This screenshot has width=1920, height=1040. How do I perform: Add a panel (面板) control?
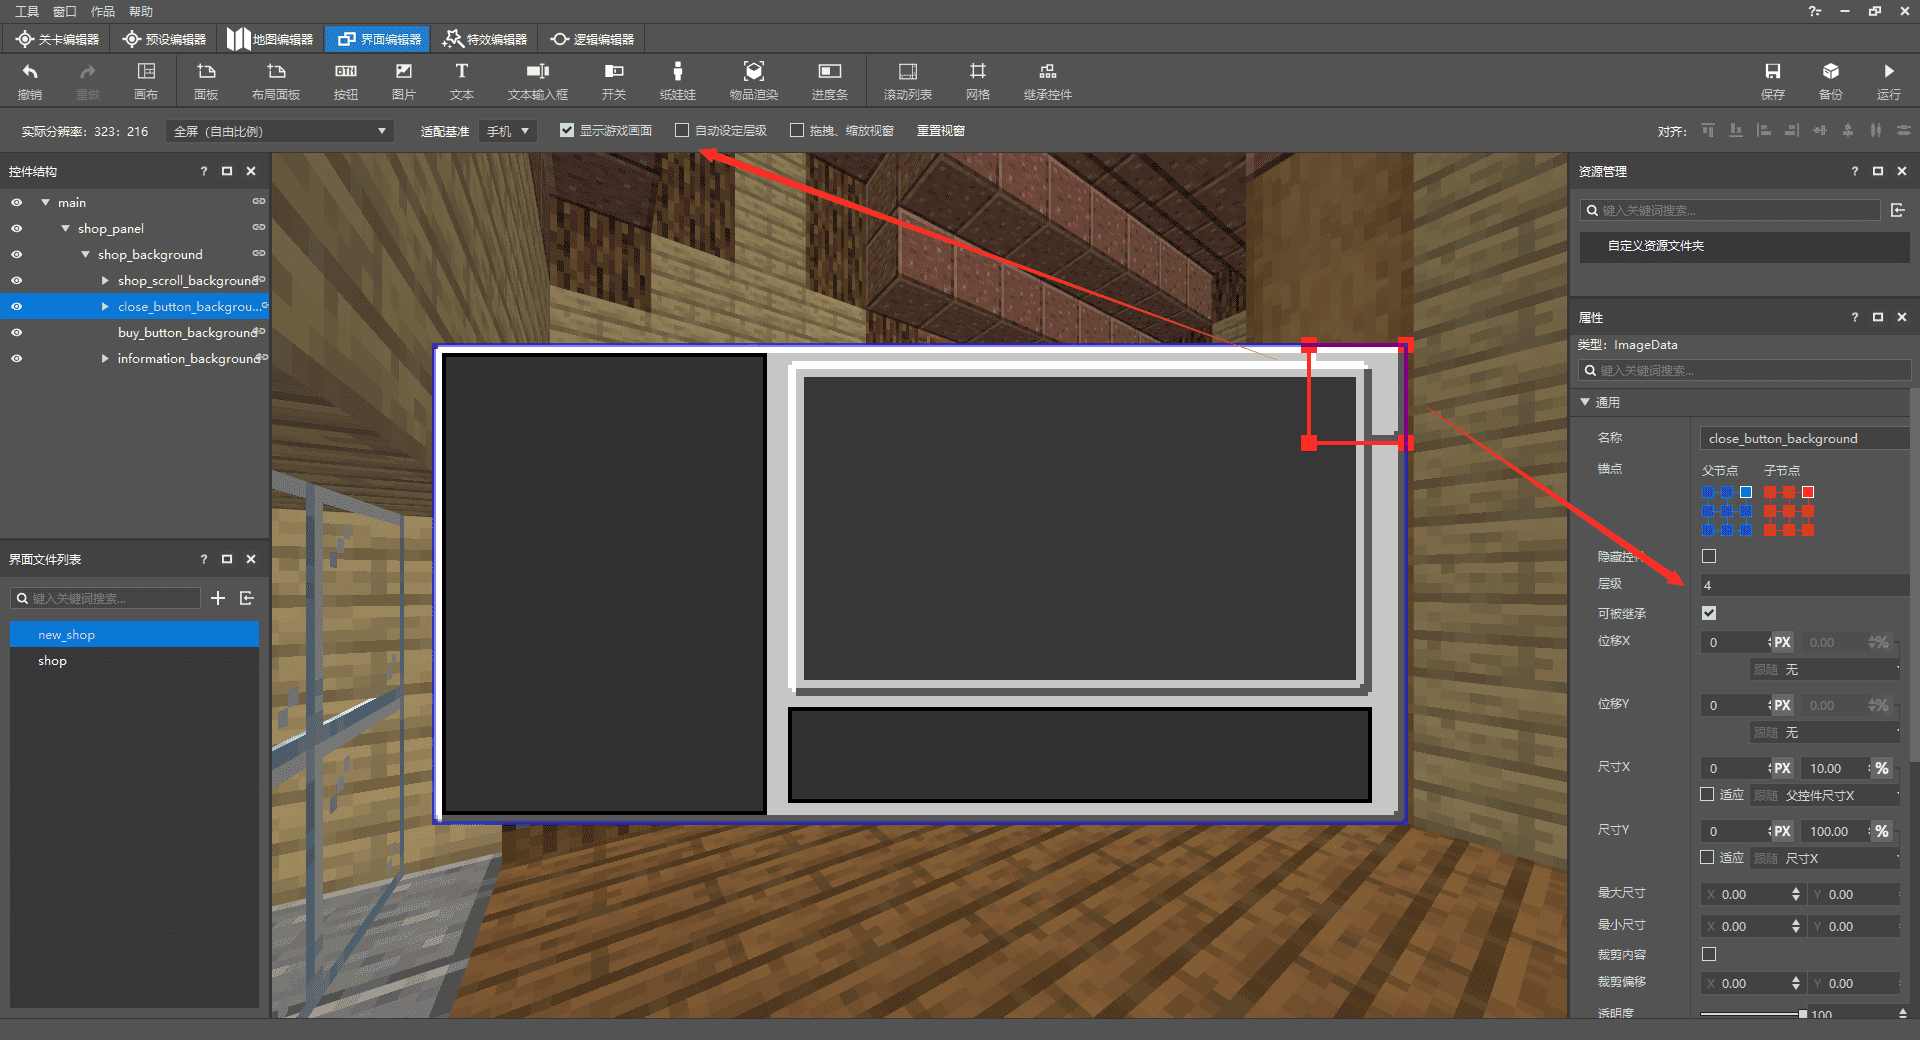(x=206, y=81)
